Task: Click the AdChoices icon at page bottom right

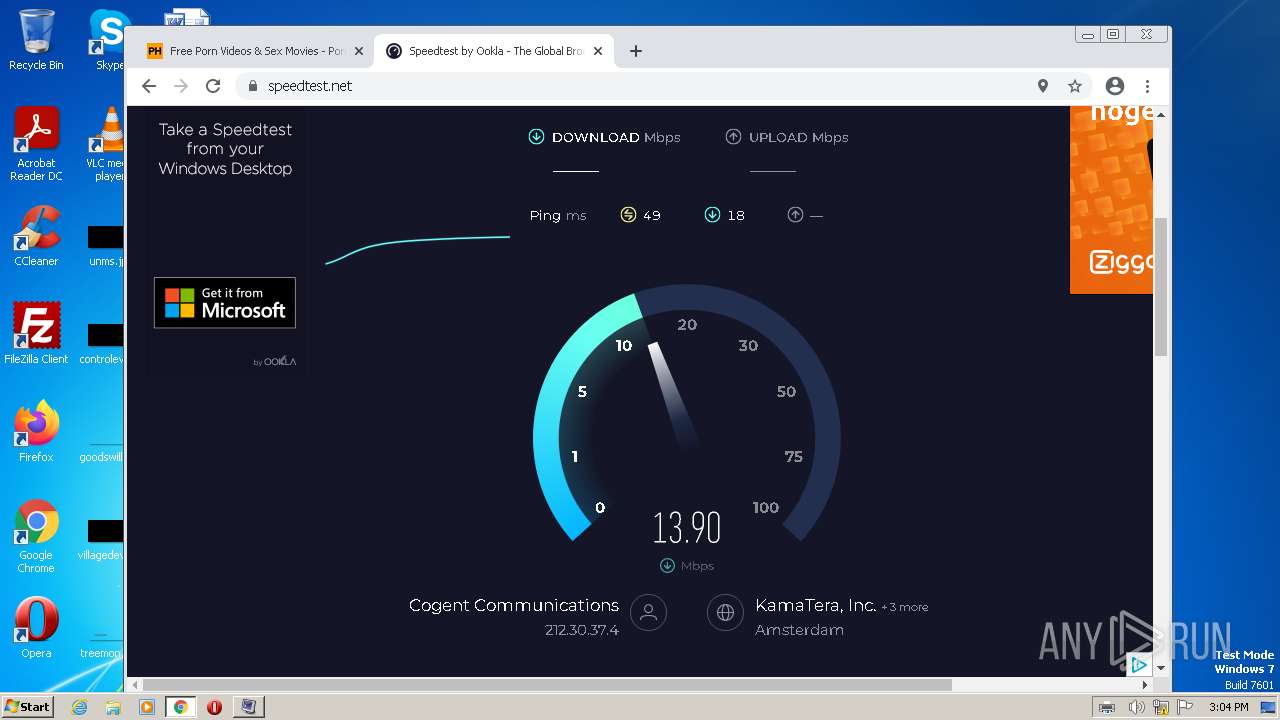Action: click(x=1139, y=664)
